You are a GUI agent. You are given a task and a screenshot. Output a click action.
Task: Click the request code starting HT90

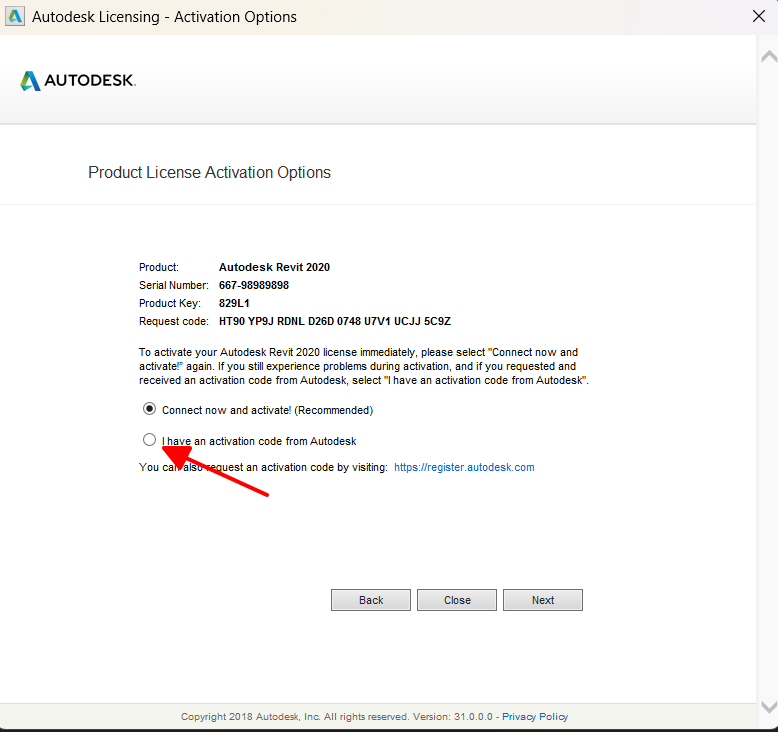(335, 322)
